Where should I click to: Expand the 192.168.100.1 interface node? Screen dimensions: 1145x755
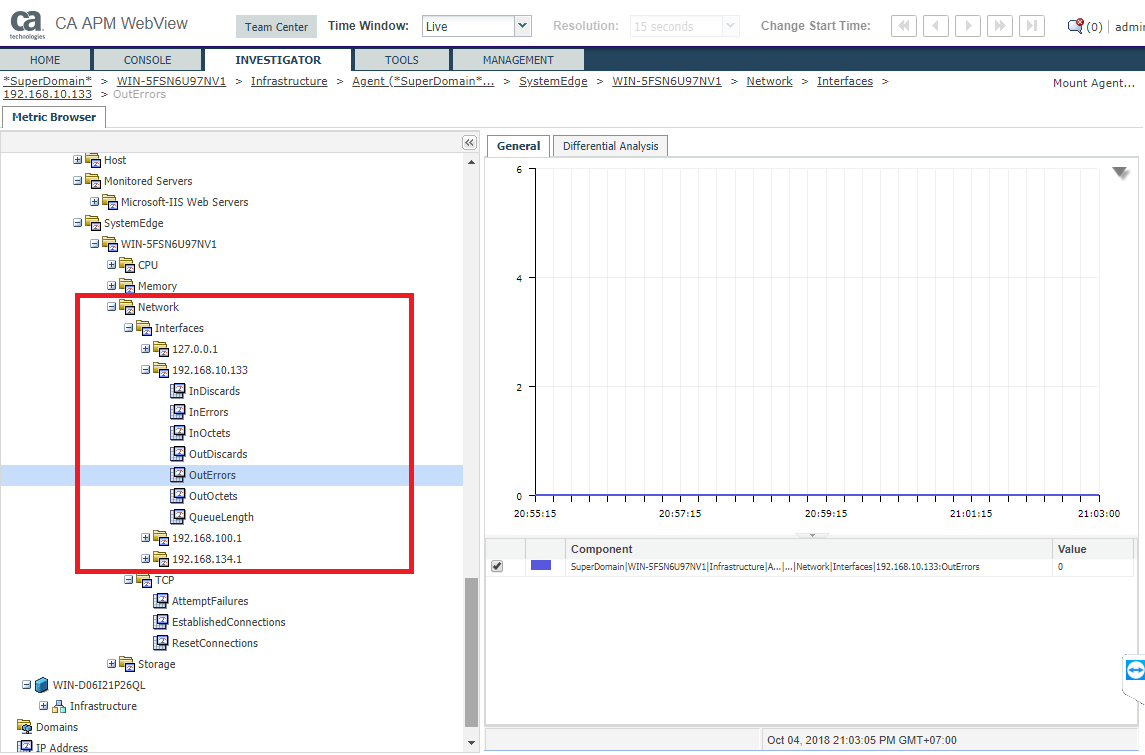coord(145,537)
